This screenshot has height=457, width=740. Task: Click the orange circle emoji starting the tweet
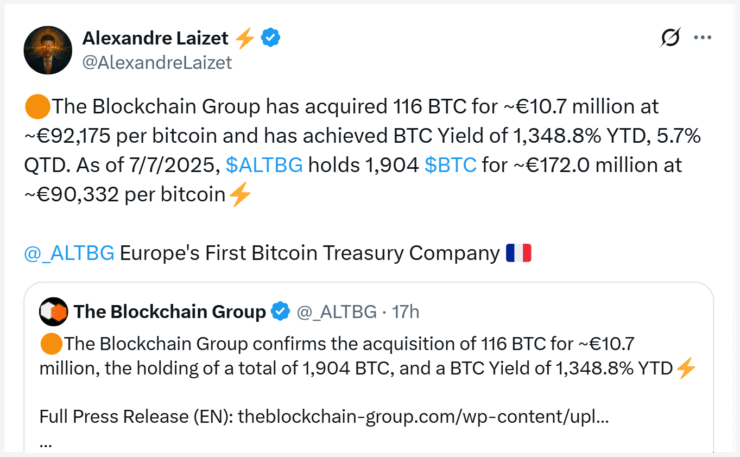tap(37, 106)
